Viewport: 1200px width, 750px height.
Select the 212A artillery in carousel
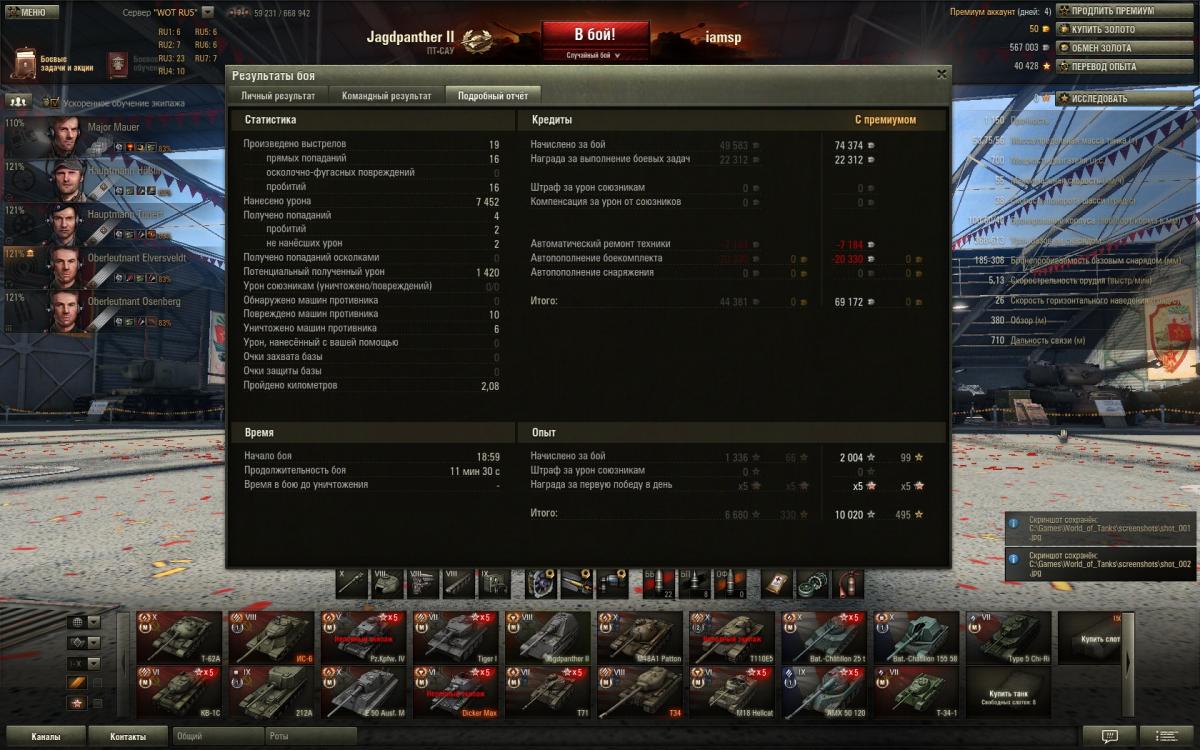271,693
